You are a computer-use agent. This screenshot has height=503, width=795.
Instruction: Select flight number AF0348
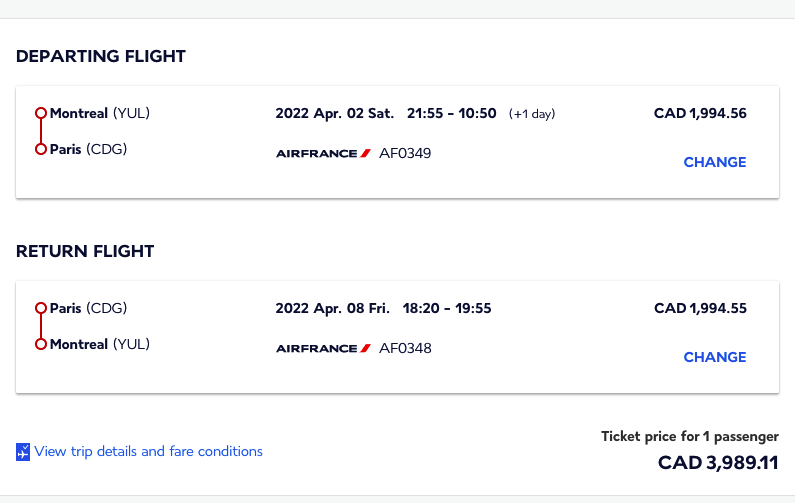(405, 348)
